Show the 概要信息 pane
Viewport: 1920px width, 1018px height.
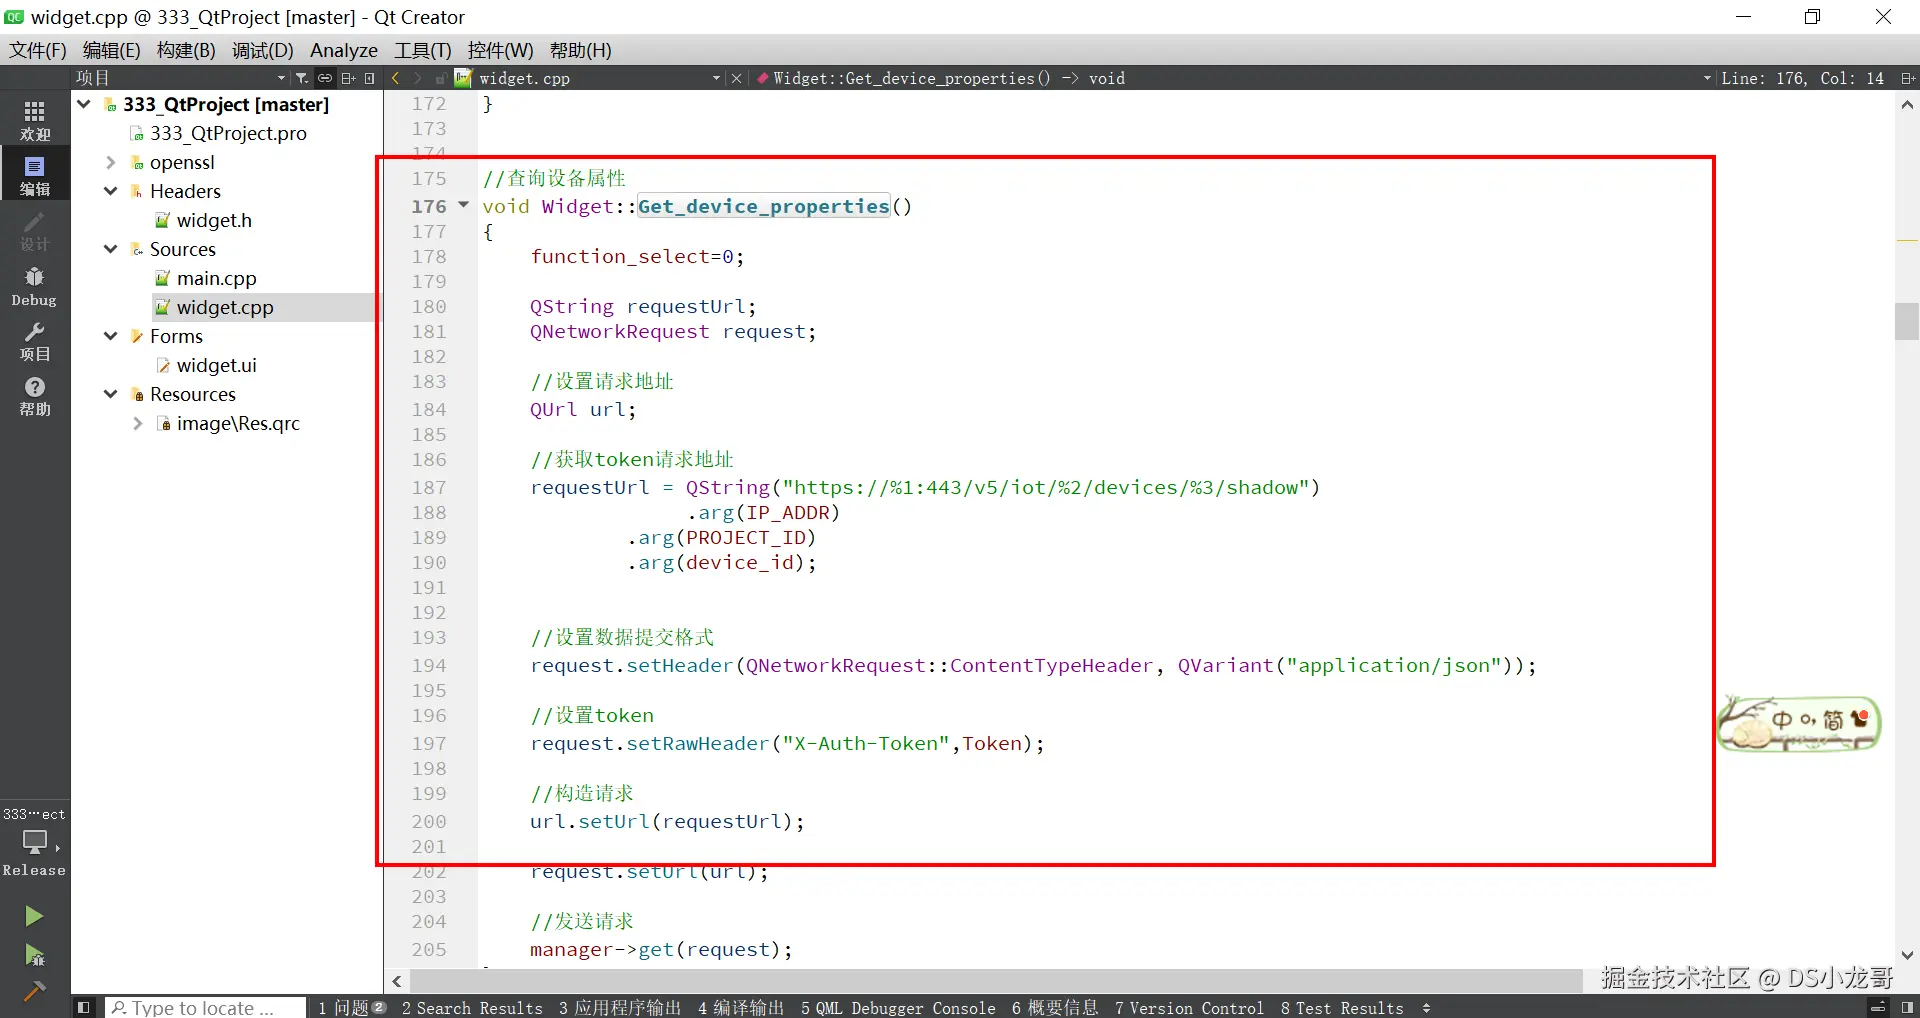point(1054,1007)
